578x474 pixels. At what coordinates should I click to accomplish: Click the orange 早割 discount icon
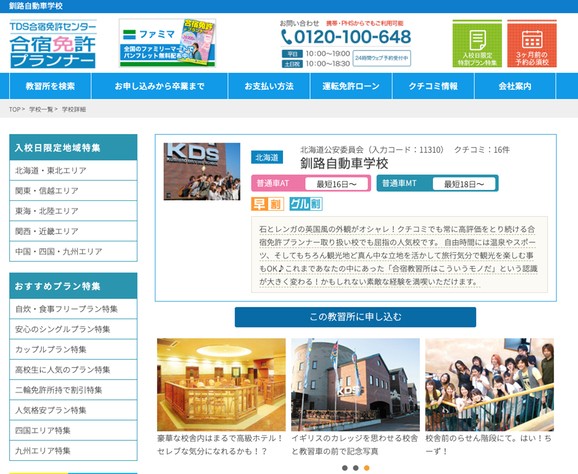[x=268, y=204]
